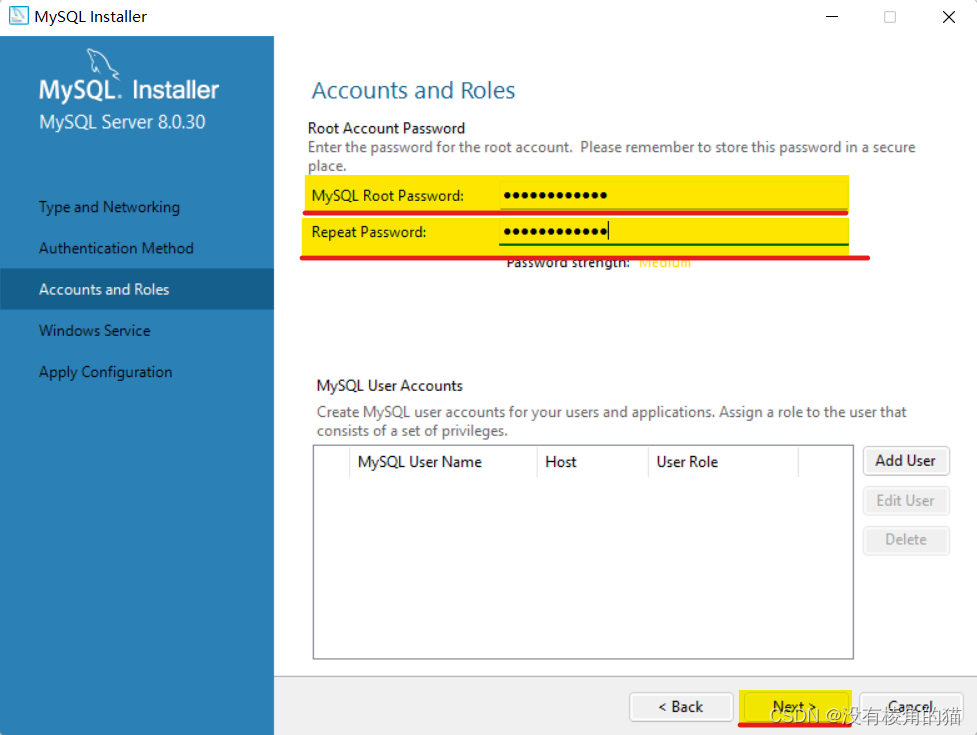977x735 pixels.
Task: Click the Add User button
Action: 905,461
